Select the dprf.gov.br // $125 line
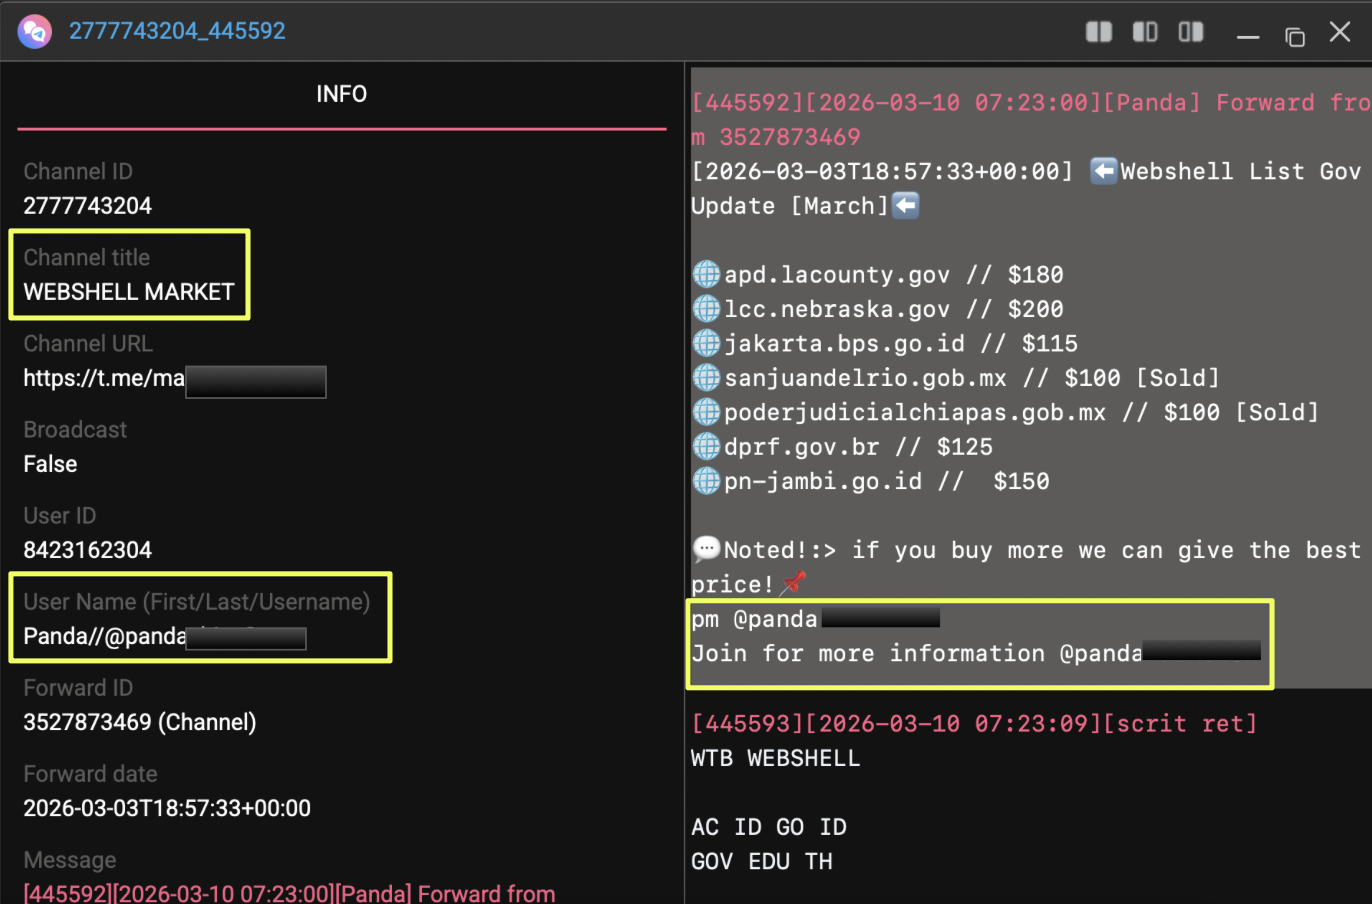Screen dimensions: 1372x904 click(843, 447)
